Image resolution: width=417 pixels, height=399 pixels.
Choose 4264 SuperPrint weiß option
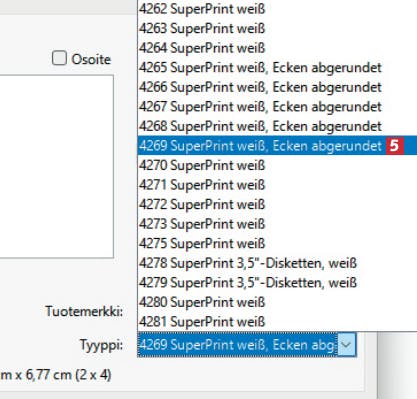point(277,48)
